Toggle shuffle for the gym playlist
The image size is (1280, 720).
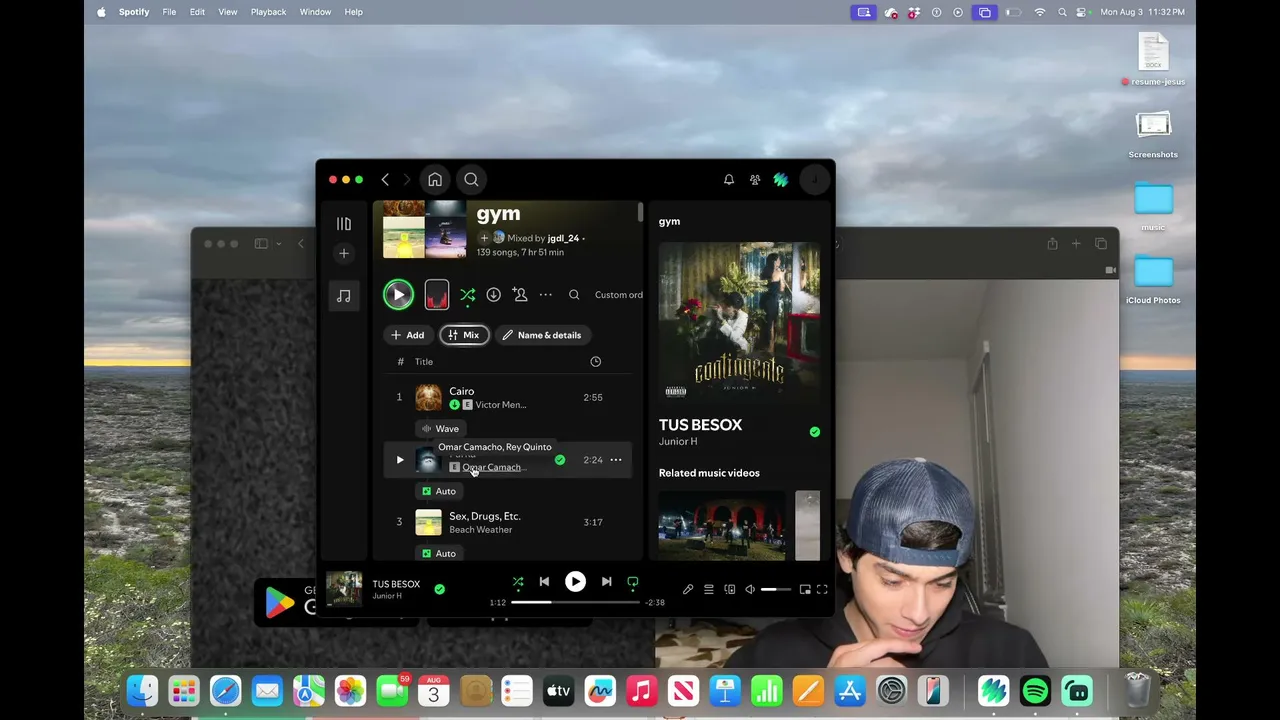tap(467, 295)
